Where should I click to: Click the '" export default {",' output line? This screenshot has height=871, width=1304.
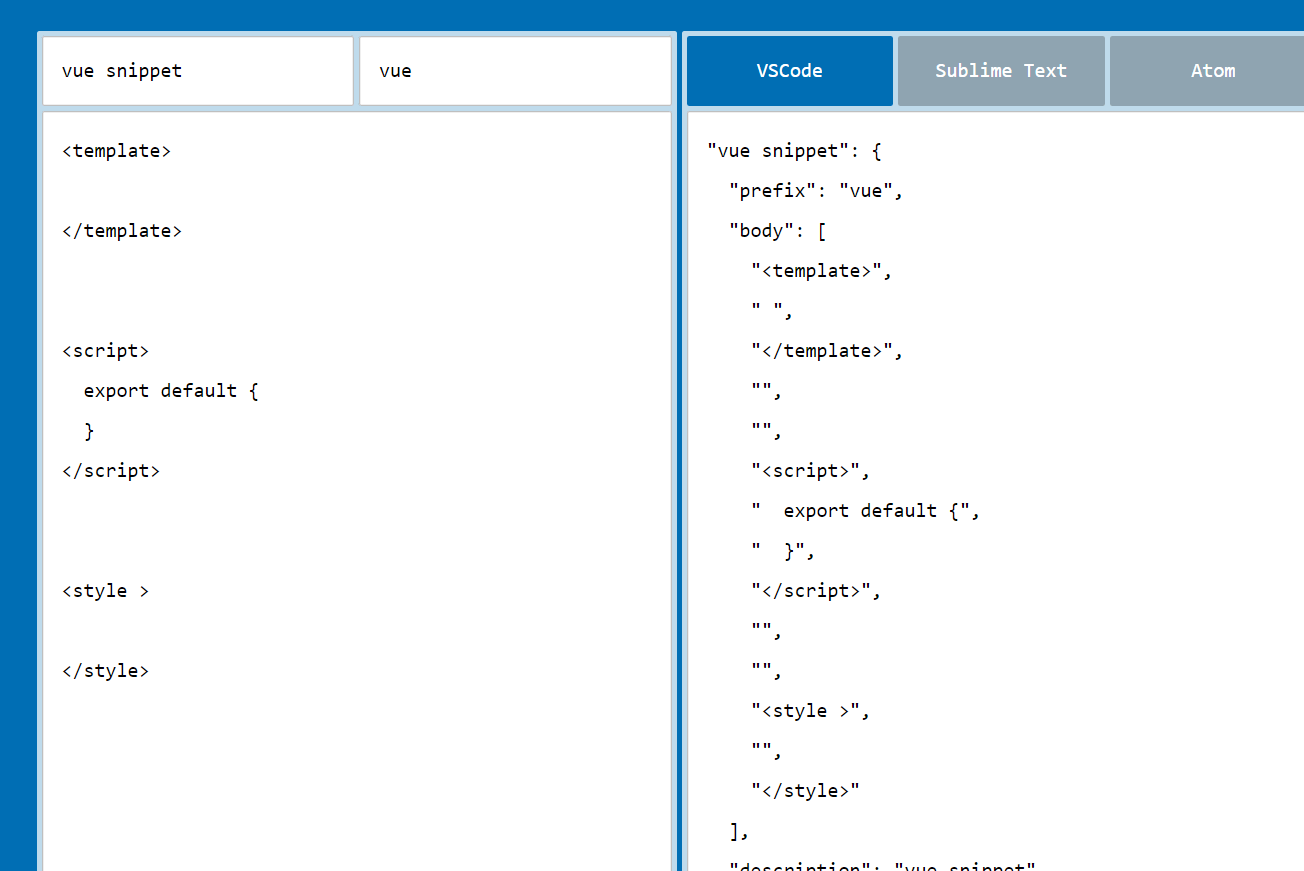866,511
